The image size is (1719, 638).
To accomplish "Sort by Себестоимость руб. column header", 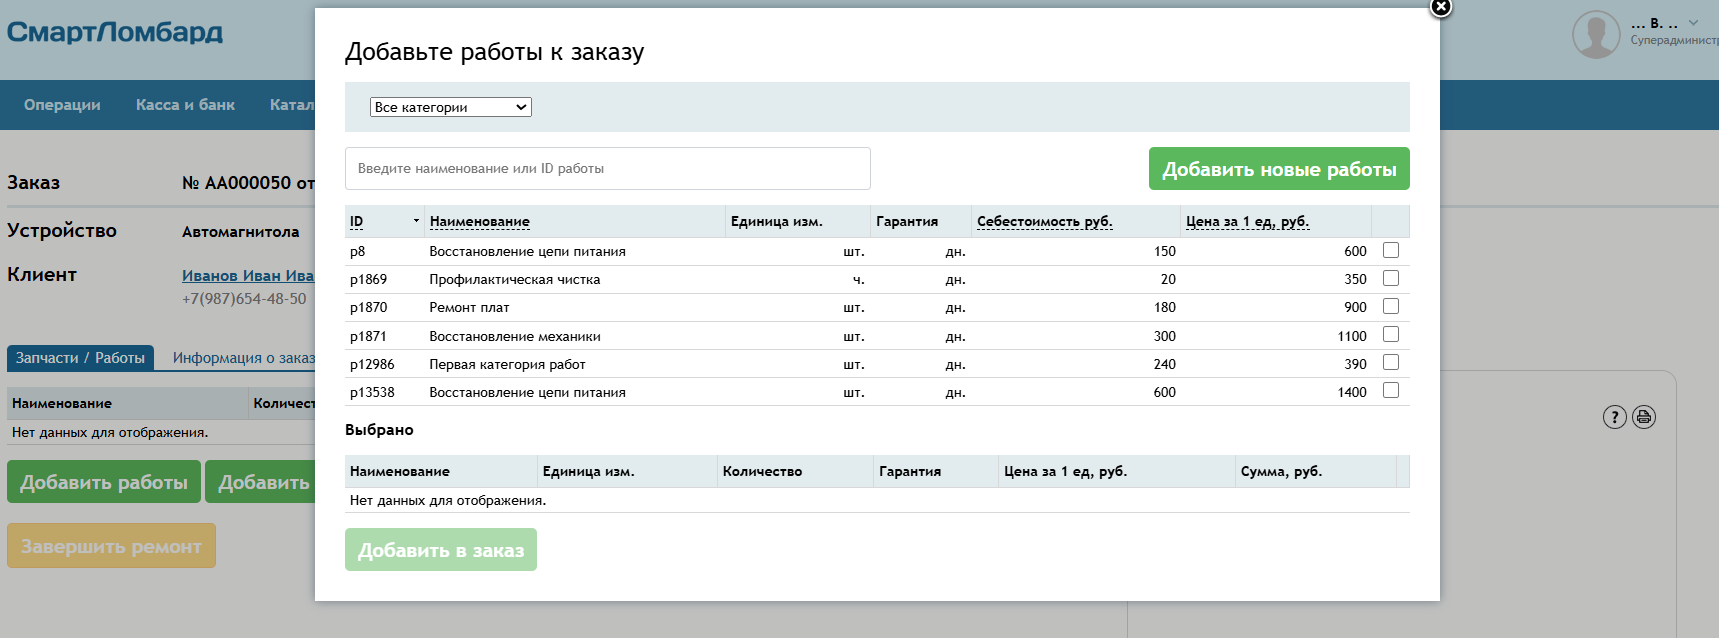I will pos(1044,222).
